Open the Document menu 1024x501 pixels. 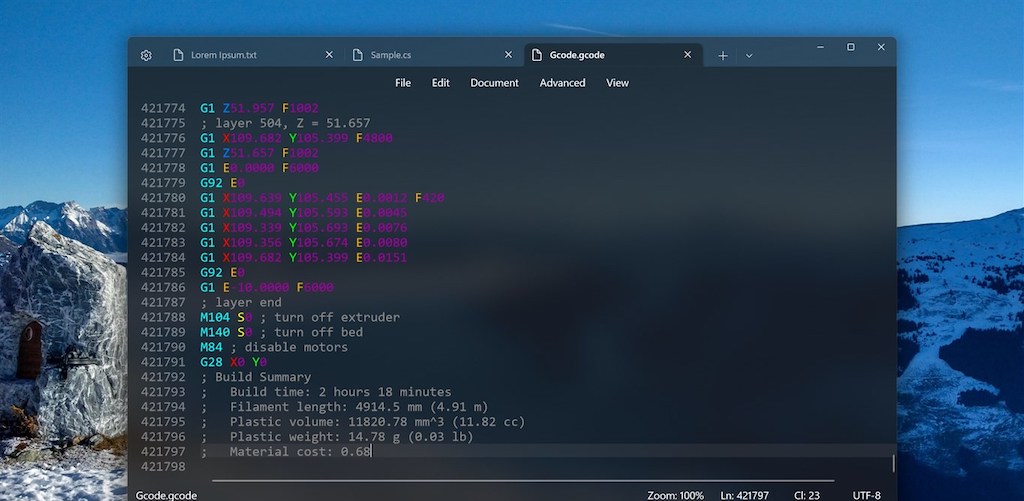click(494, 83)
